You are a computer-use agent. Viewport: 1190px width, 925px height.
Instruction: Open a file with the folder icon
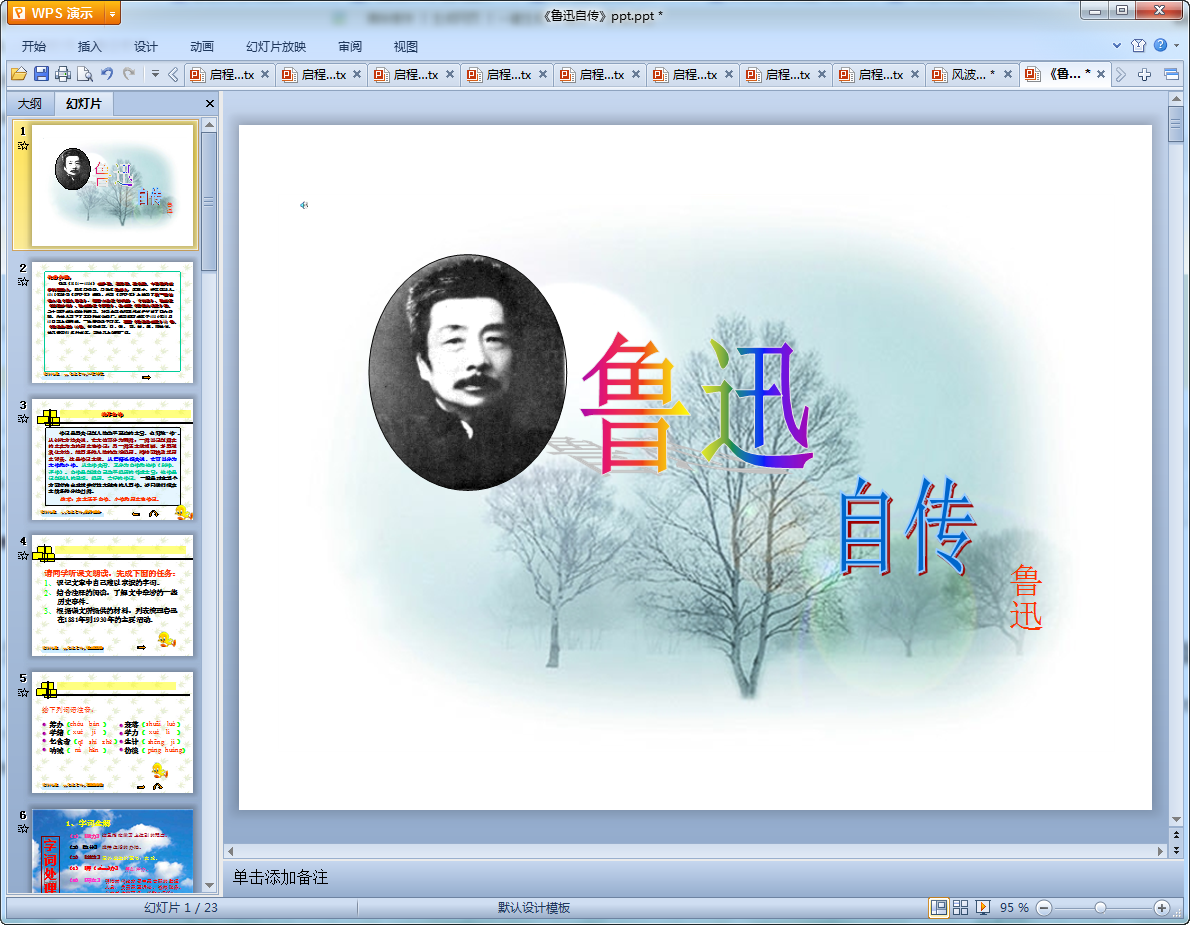[x=19, y=74]
